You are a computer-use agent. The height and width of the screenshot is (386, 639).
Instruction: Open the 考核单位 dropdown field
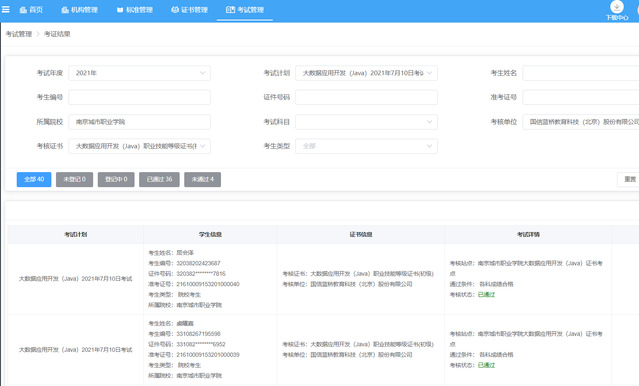pos(581,122)
